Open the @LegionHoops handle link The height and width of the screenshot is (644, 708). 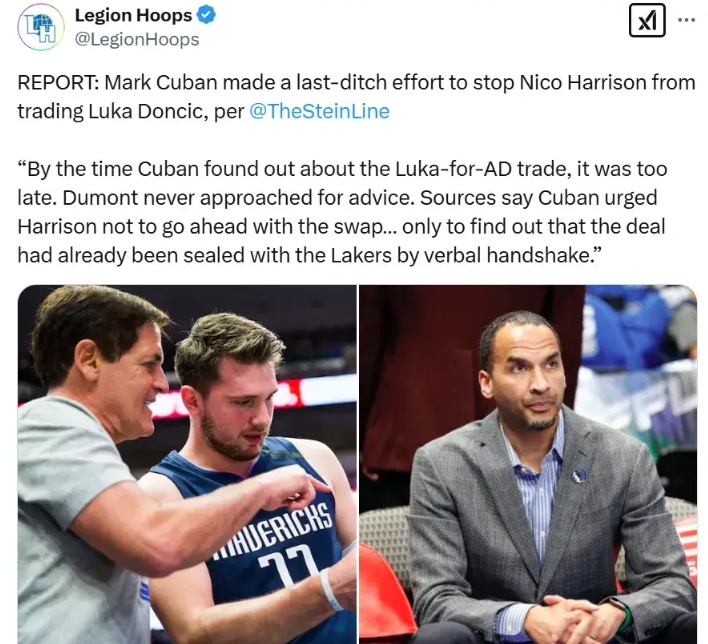(136, 39)
